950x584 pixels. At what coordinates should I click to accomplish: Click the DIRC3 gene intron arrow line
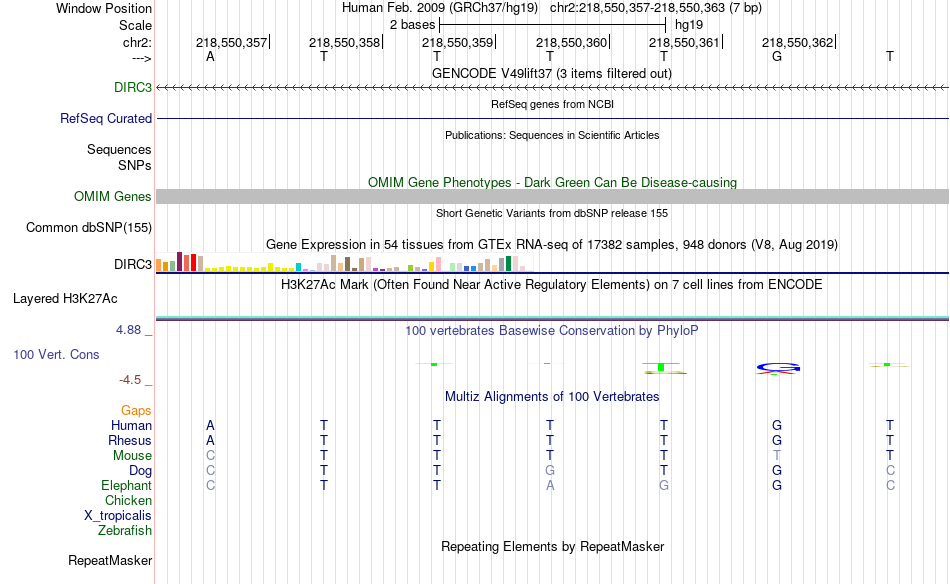(553, 88)
